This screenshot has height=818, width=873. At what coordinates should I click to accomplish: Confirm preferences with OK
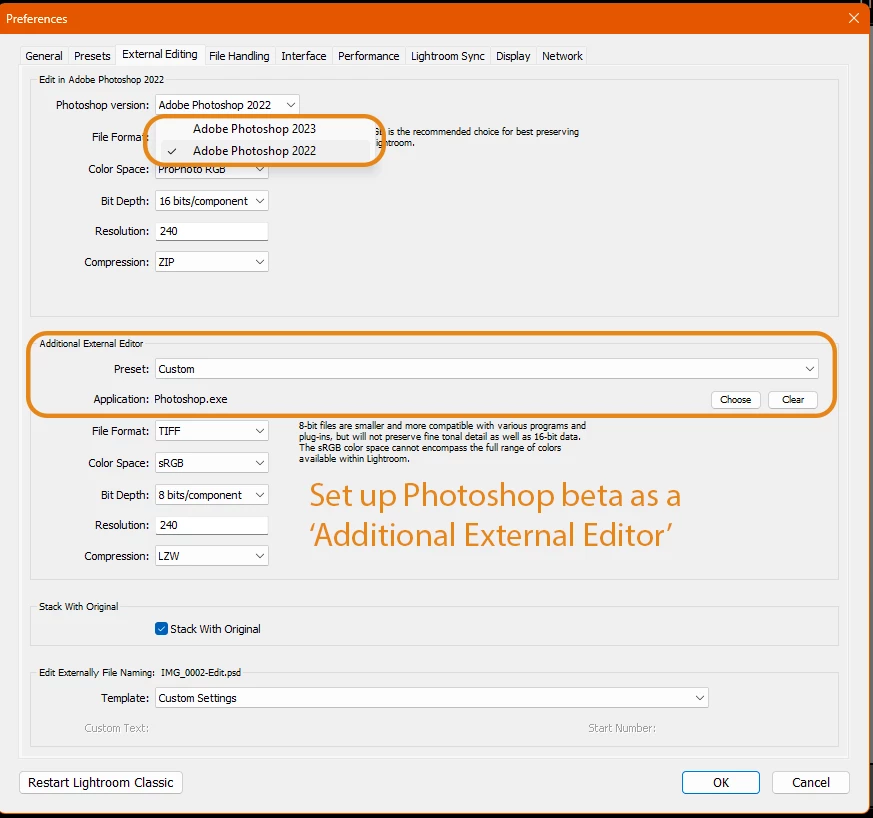pyautogui.click(x=720, y=782)
